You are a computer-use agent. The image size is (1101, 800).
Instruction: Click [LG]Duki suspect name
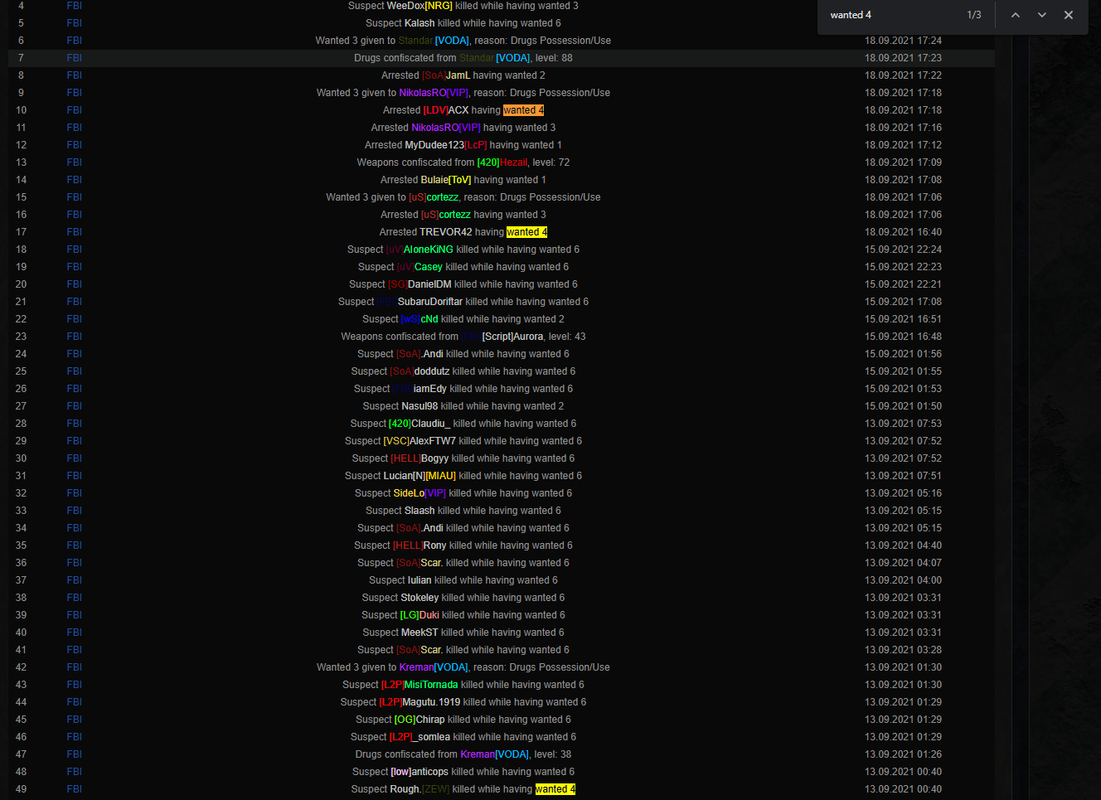click(420, 615)
